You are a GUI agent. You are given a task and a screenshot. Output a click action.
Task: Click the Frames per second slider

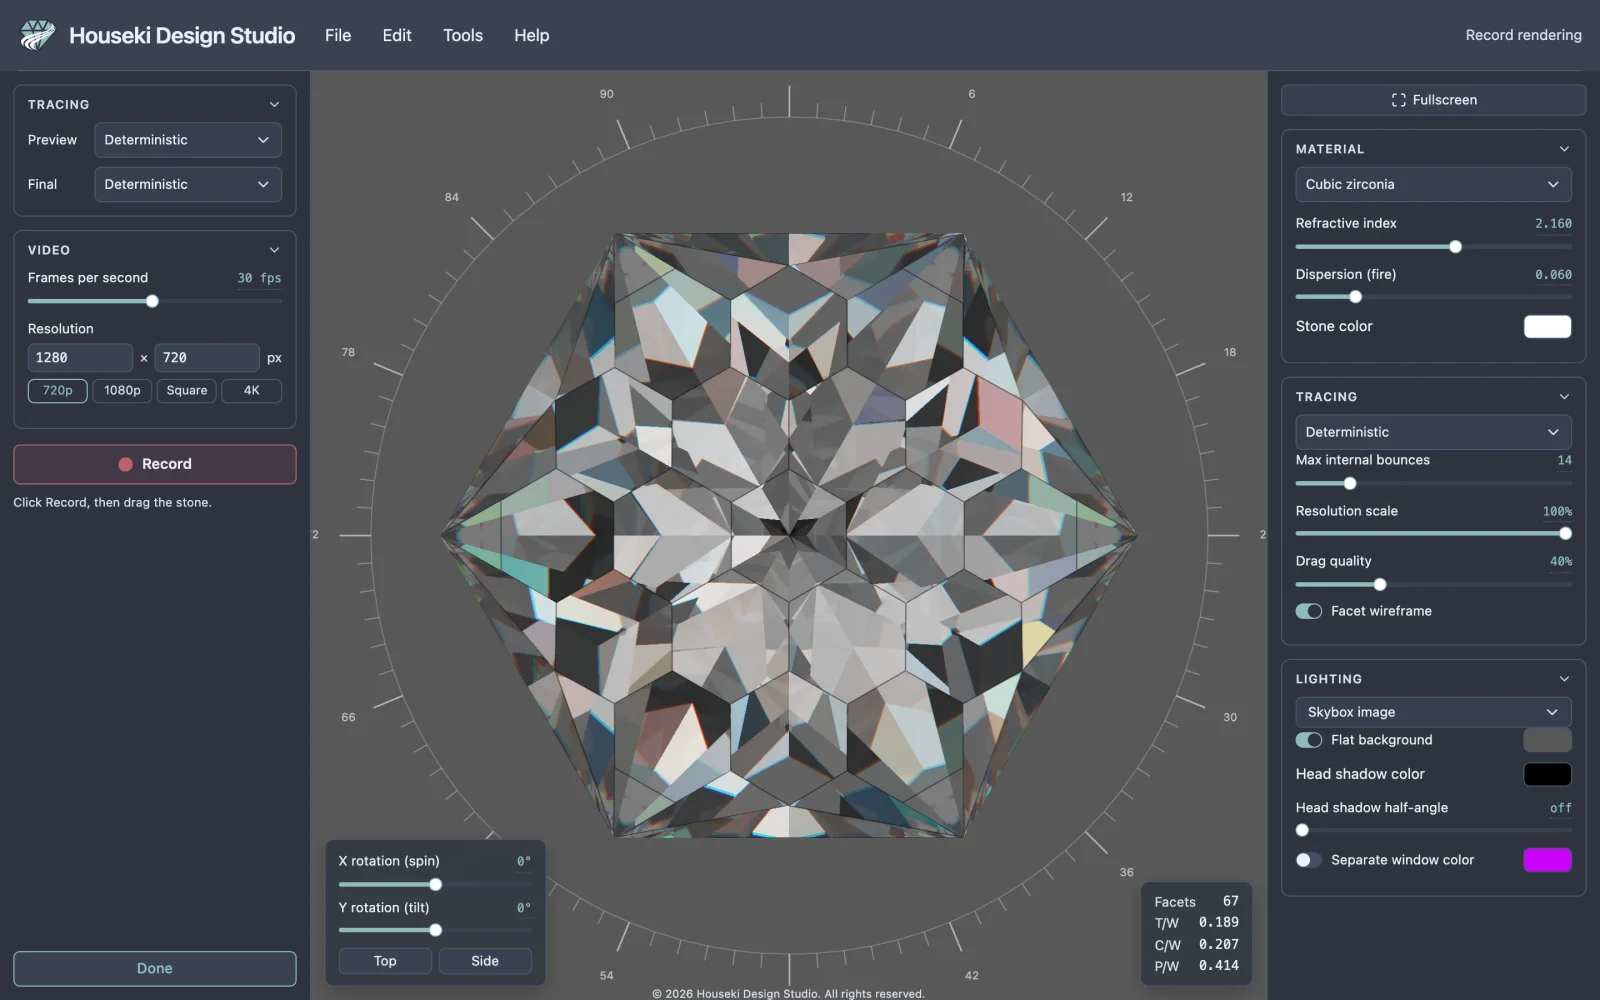(155, 301)
